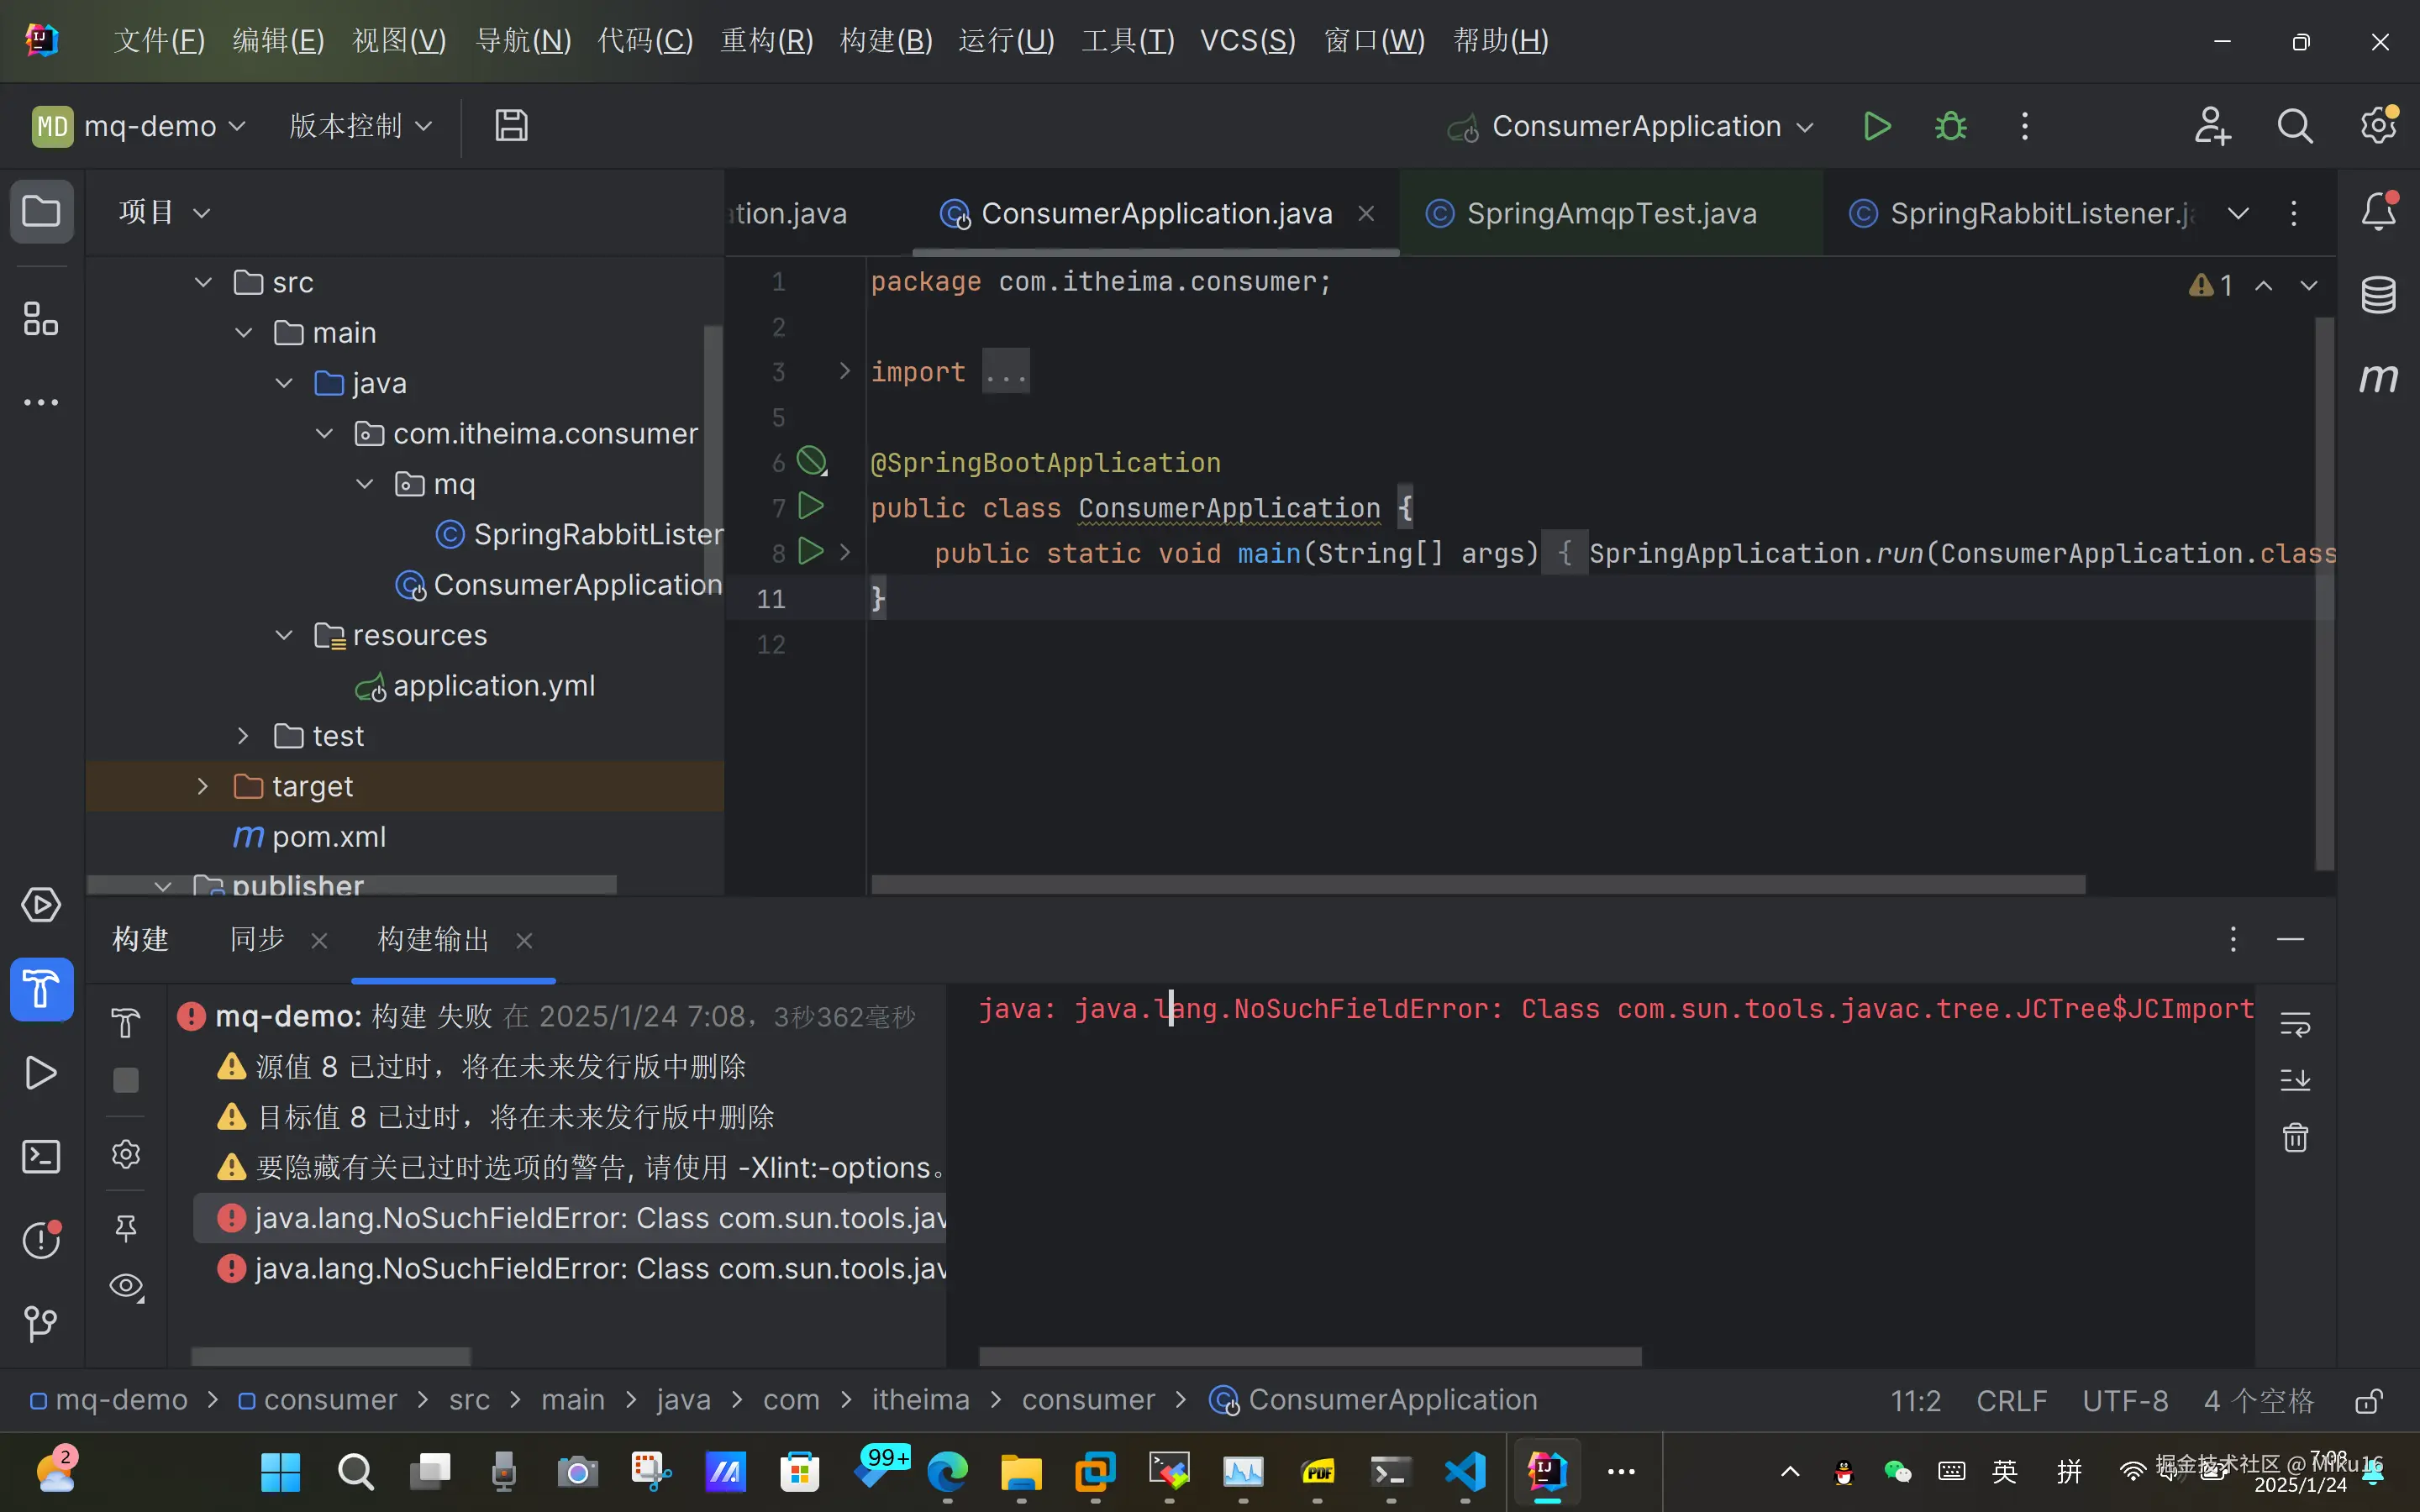The height and width of the screenshot is (1512, 2420).
Task: Open Search Everywhere magnifier icon
Action: [2294, 127]
